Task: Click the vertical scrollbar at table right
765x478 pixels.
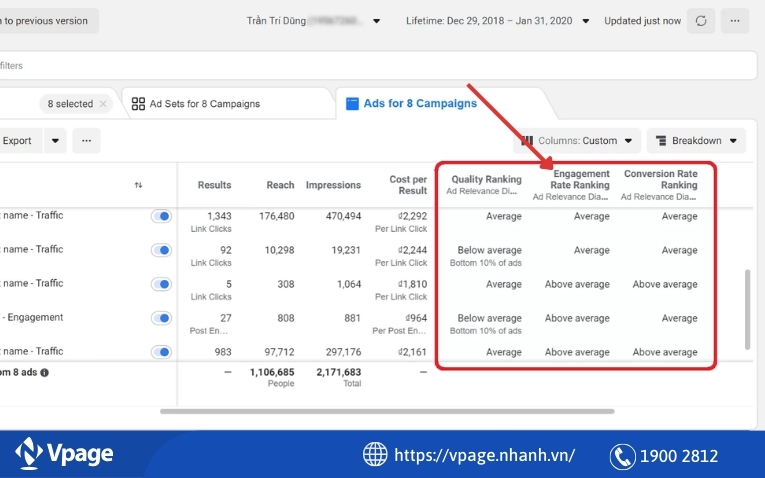Action: [747, 309]
